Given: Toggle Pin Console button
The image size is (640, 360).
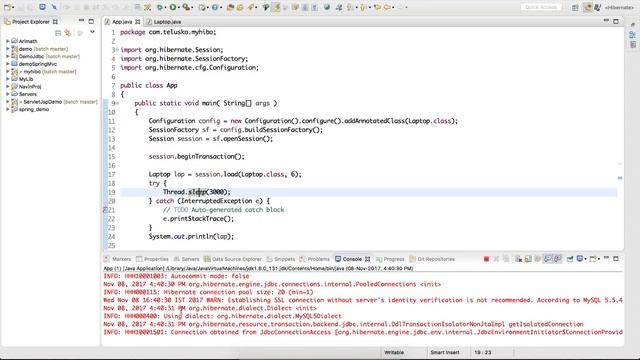Looking at the screenshot, I should click(570, 259).
